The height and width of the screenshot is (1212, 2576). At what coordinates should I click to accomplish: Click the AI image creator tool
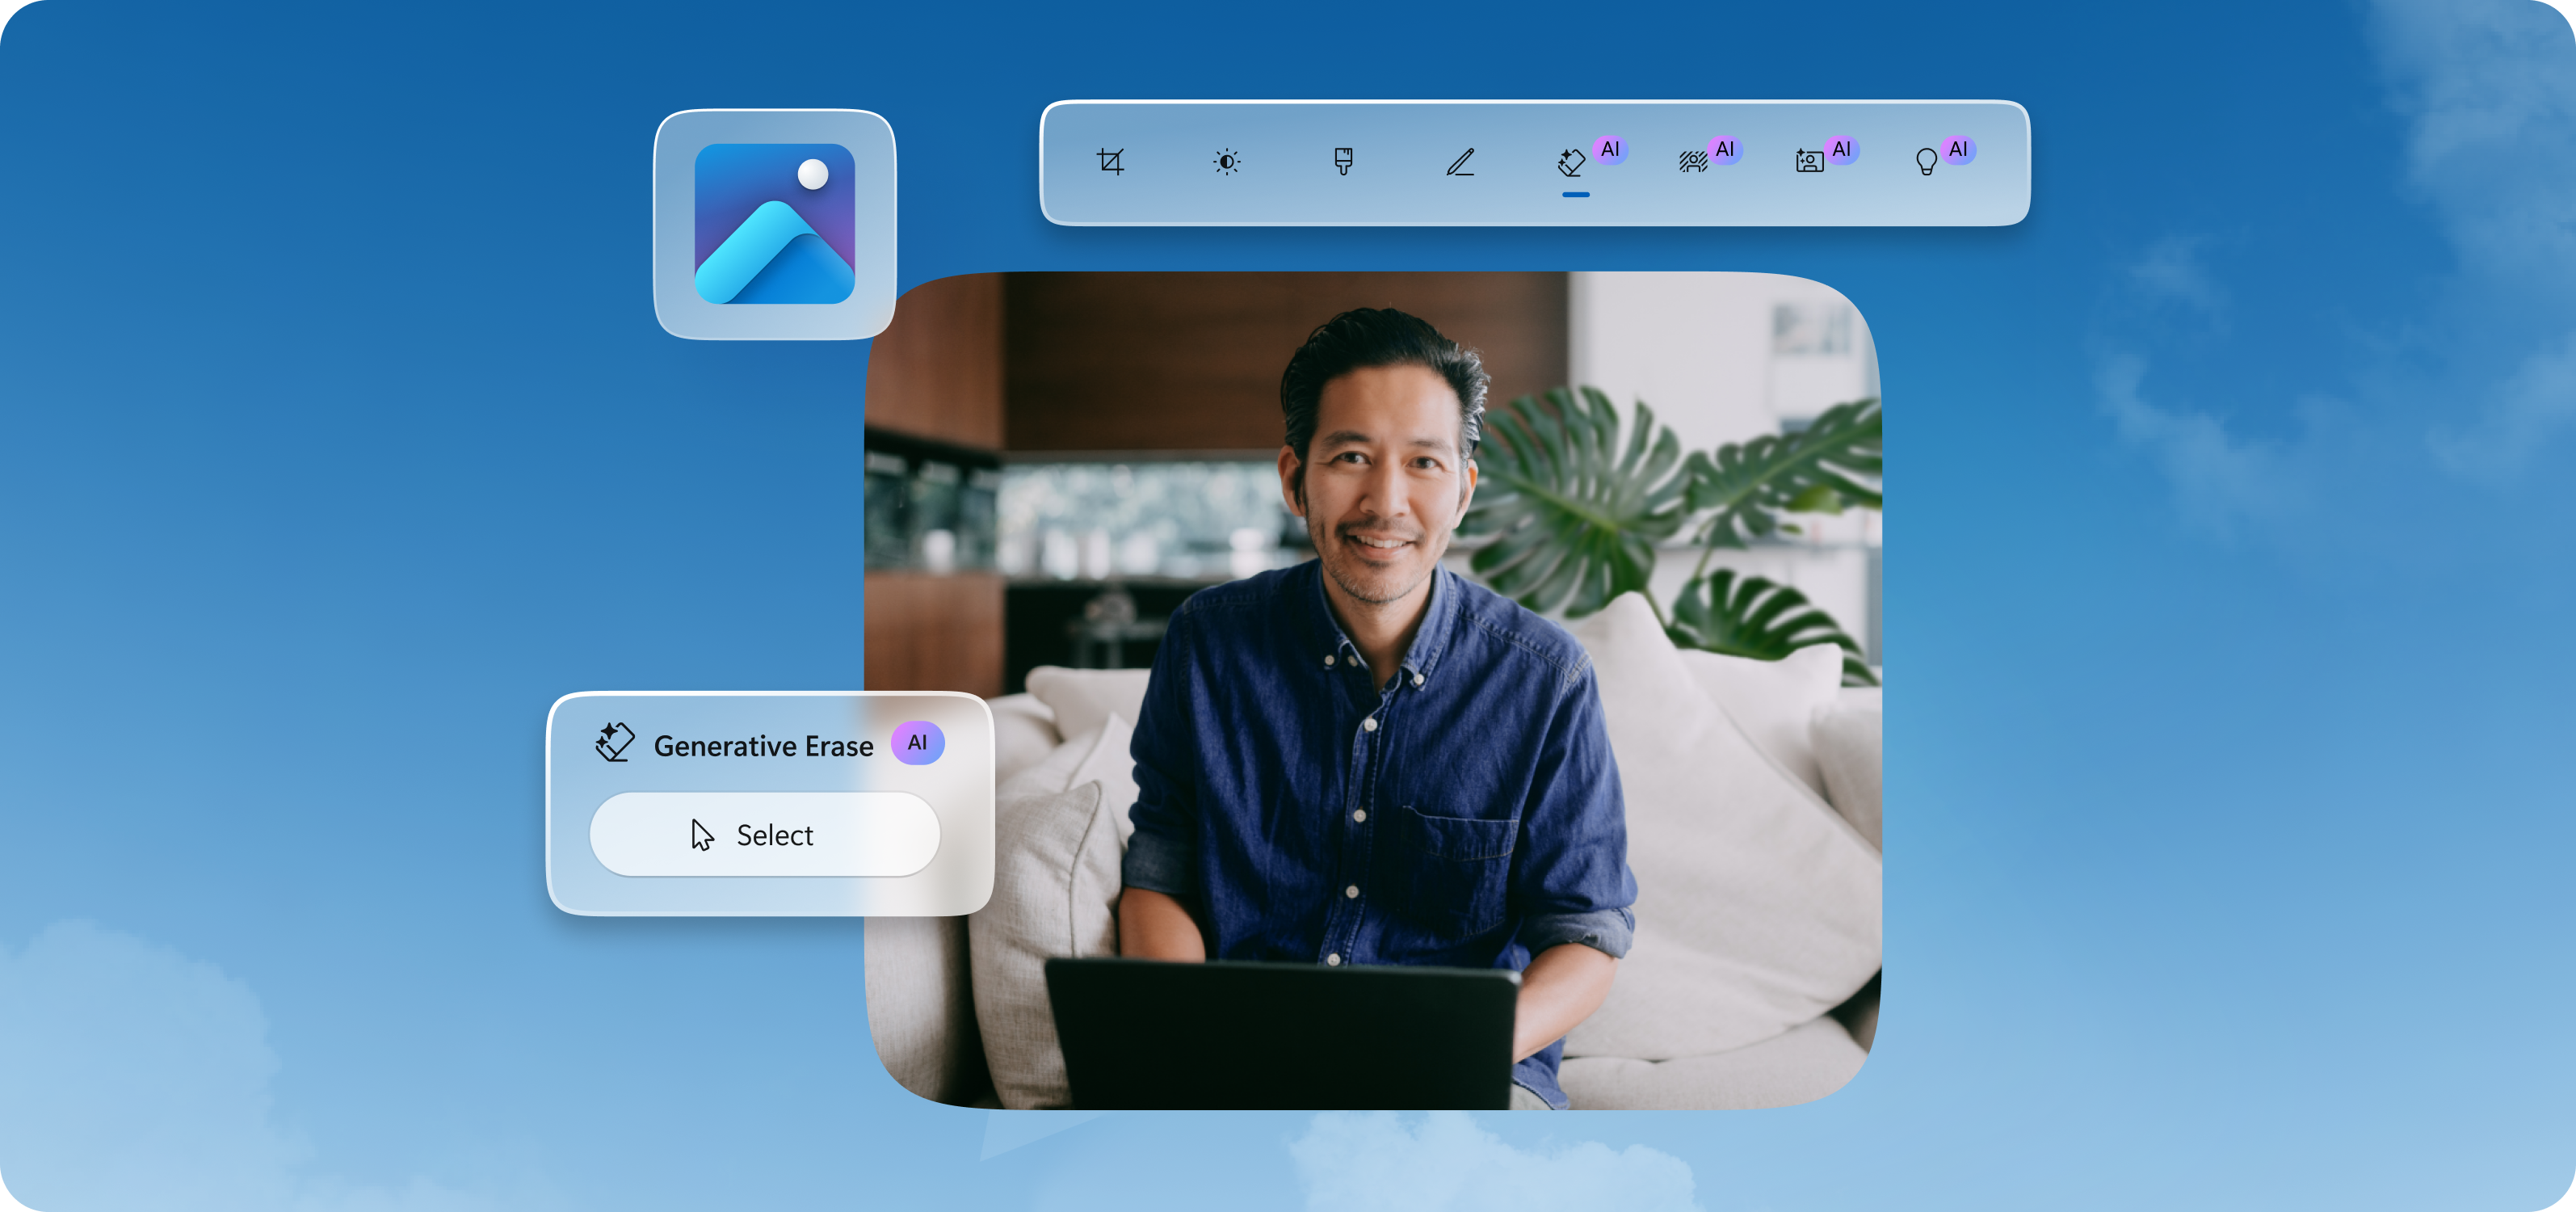(1809, 161)
